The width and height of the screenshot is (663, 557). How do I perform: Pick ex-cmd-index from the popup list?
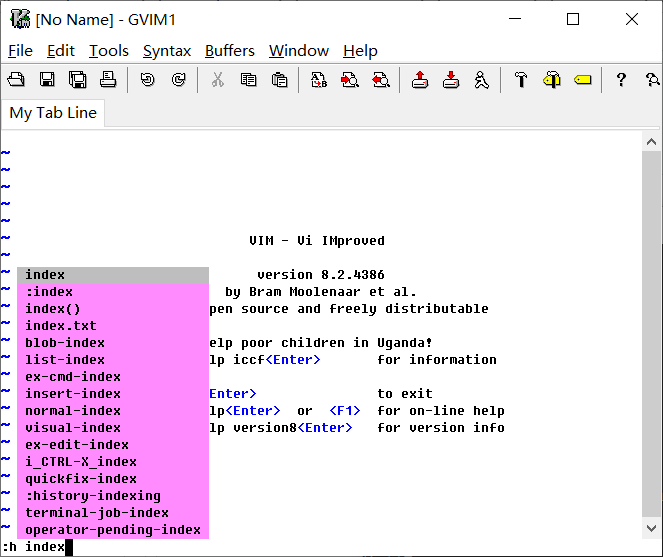[x=113, y=377]
